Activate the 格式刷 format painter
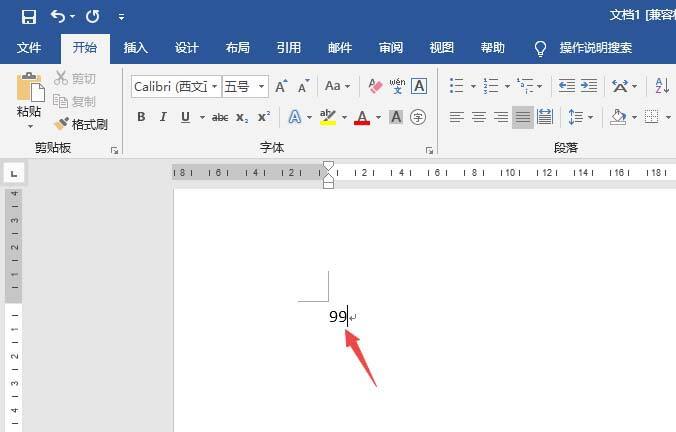 [x=81, y=124]
